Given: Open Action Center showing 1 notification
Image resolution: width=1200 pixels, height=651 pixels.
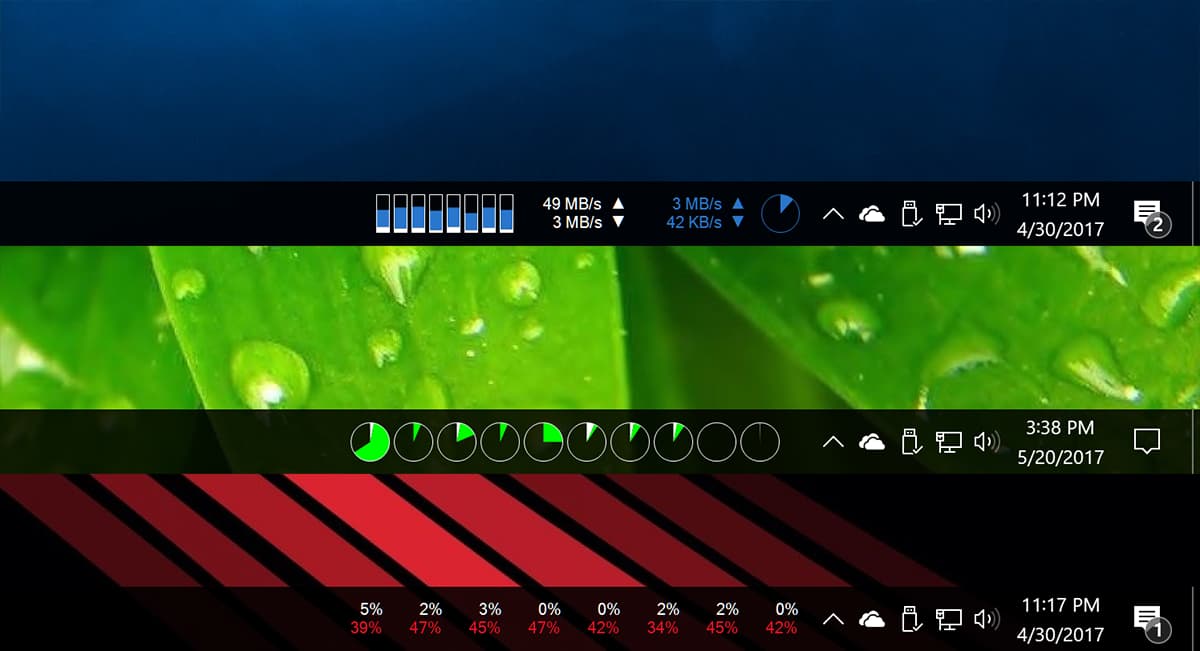Looking at the screenshot, I should pos(1148,618).
